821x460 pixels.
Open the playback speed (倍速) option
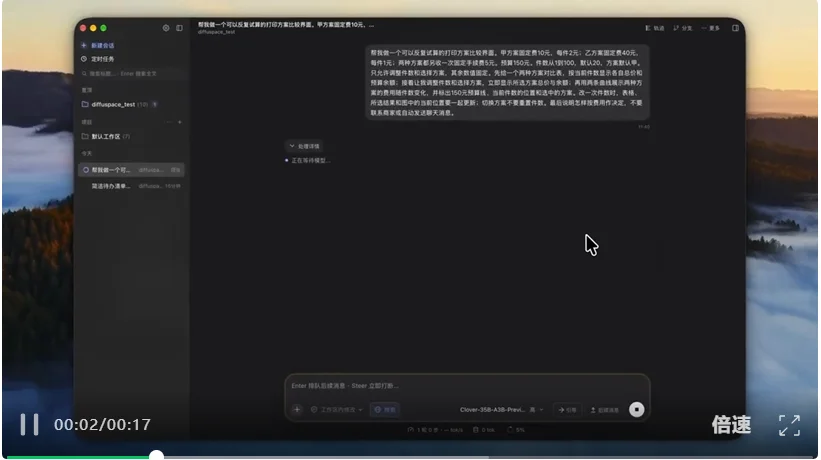(x=731, y=425)
